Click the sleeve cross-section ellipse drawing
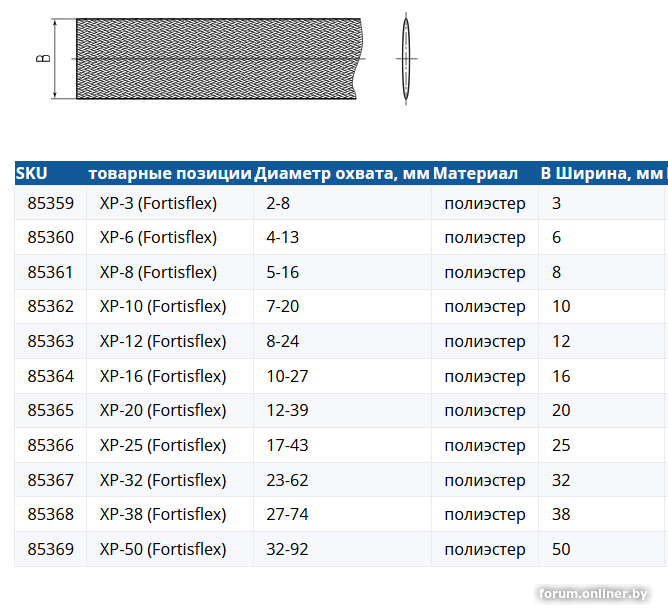This screenshot has width=668, height=615. 406,59
